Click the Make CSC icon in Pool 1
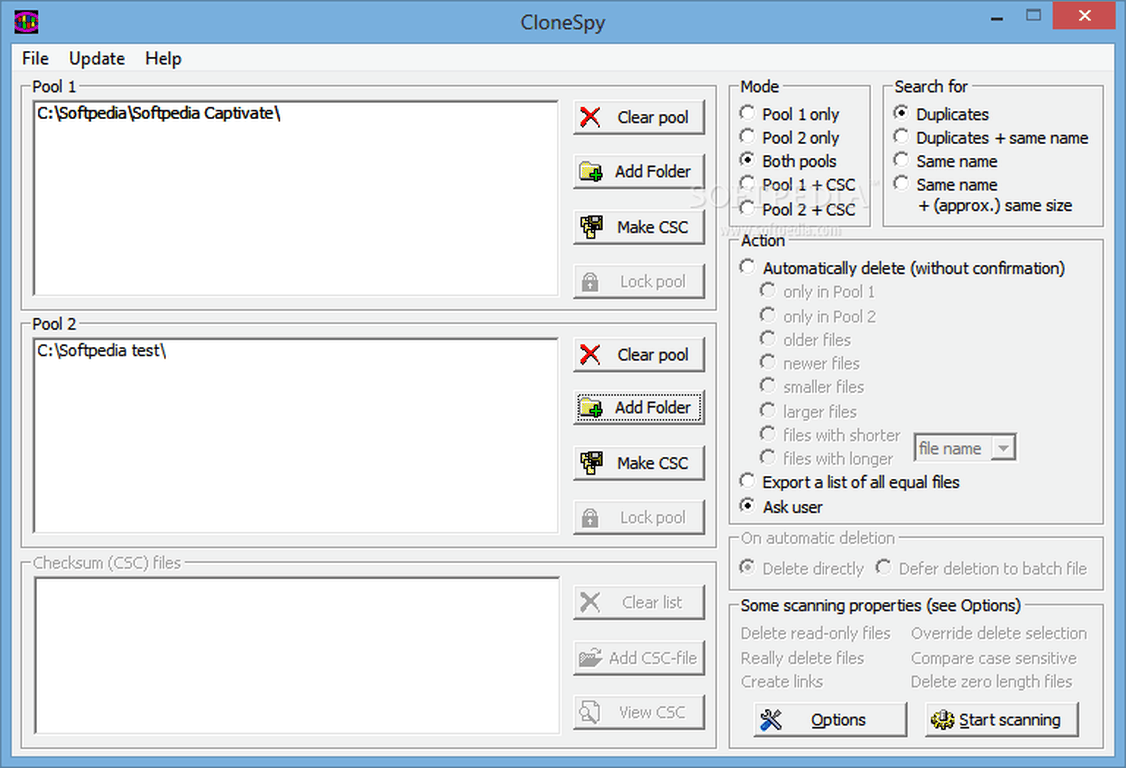This screenshot has width=1126, height=768. point(592,227)
